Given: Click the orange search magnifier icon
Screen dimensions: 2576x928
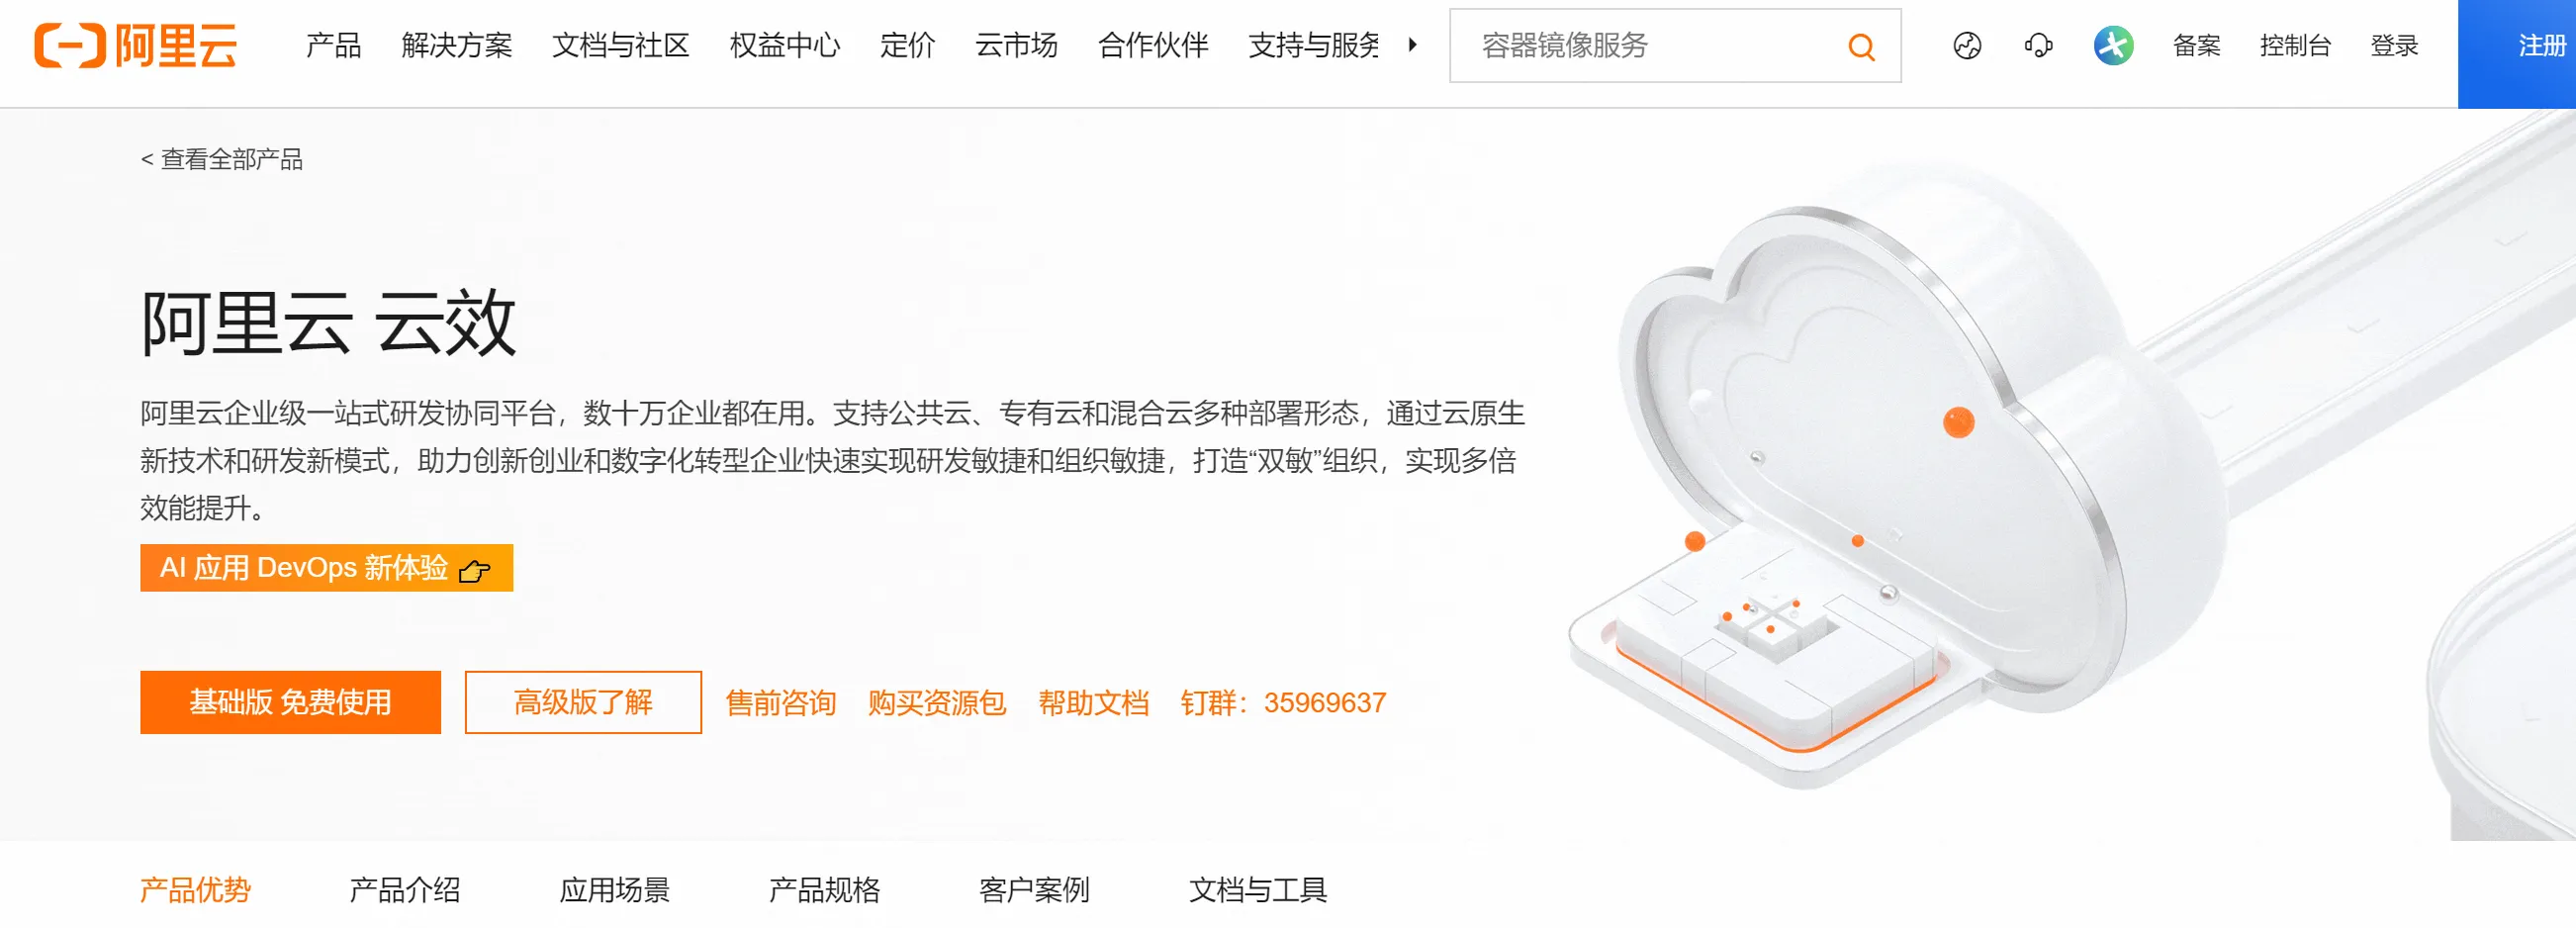Looking at the screenshot, I should (x=1860, y=46).
